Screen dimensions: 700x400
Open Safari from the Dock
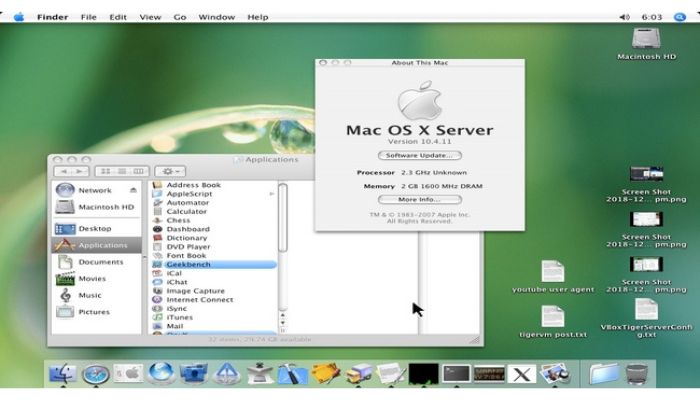pos(96,374)
